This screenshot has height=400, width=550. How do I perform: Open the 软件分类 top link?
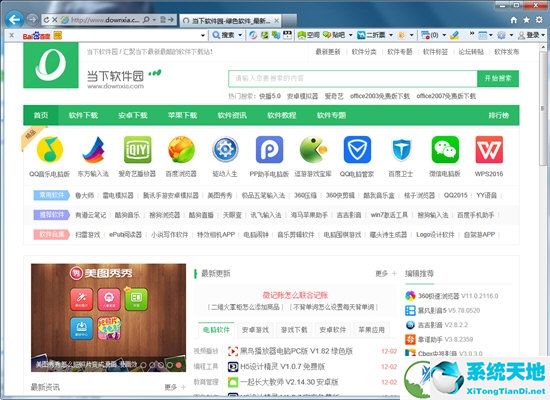(x=364, y=52)
